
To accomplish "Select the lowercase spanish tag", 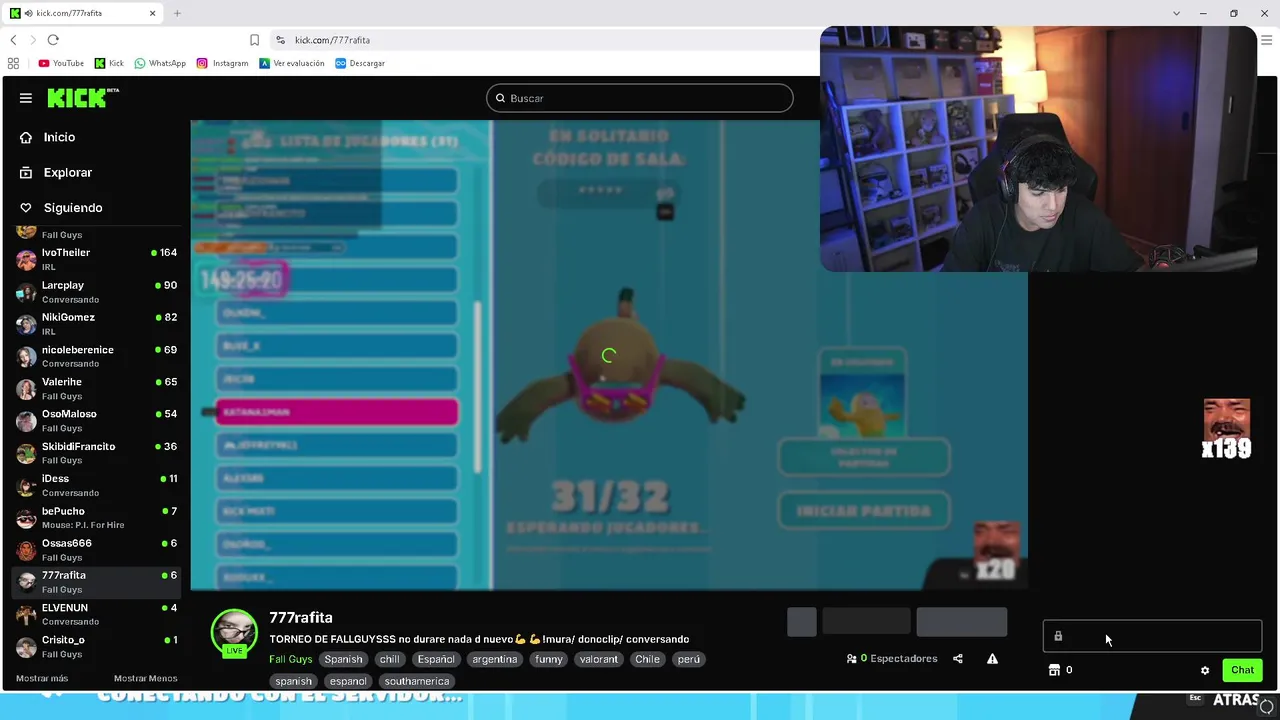I will (x=294, y=681).
